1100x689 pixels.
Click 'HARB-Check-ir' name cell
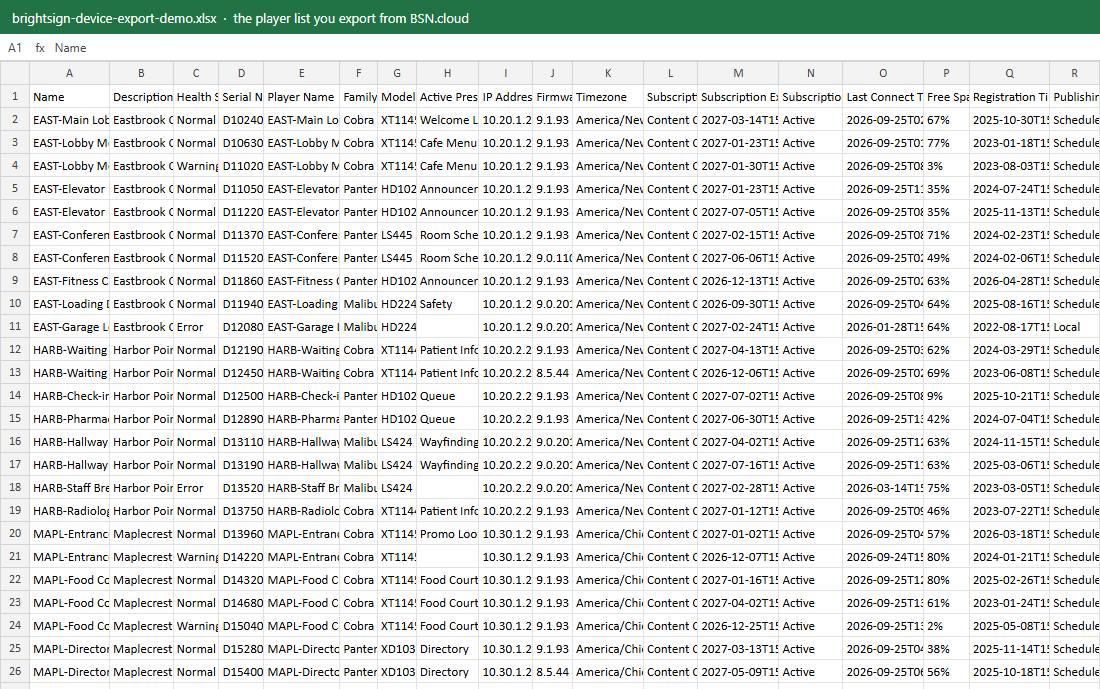pyautogui.click(x=69, y=396)
